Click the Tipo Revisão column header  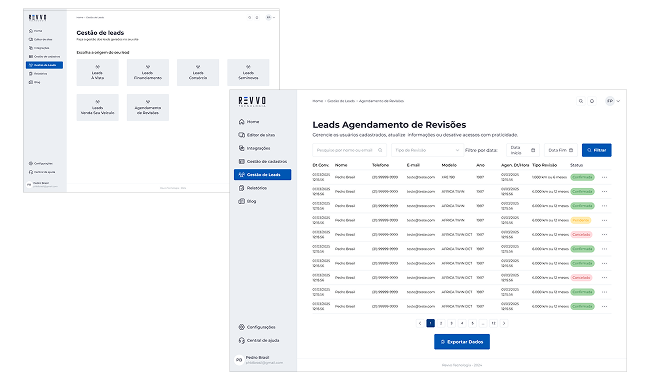pos(544,165)
